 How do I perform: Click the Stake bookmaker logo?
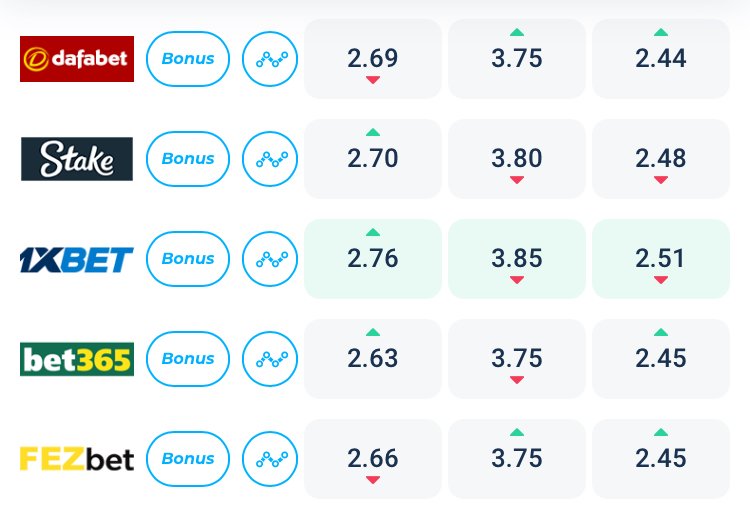(77, 159)
